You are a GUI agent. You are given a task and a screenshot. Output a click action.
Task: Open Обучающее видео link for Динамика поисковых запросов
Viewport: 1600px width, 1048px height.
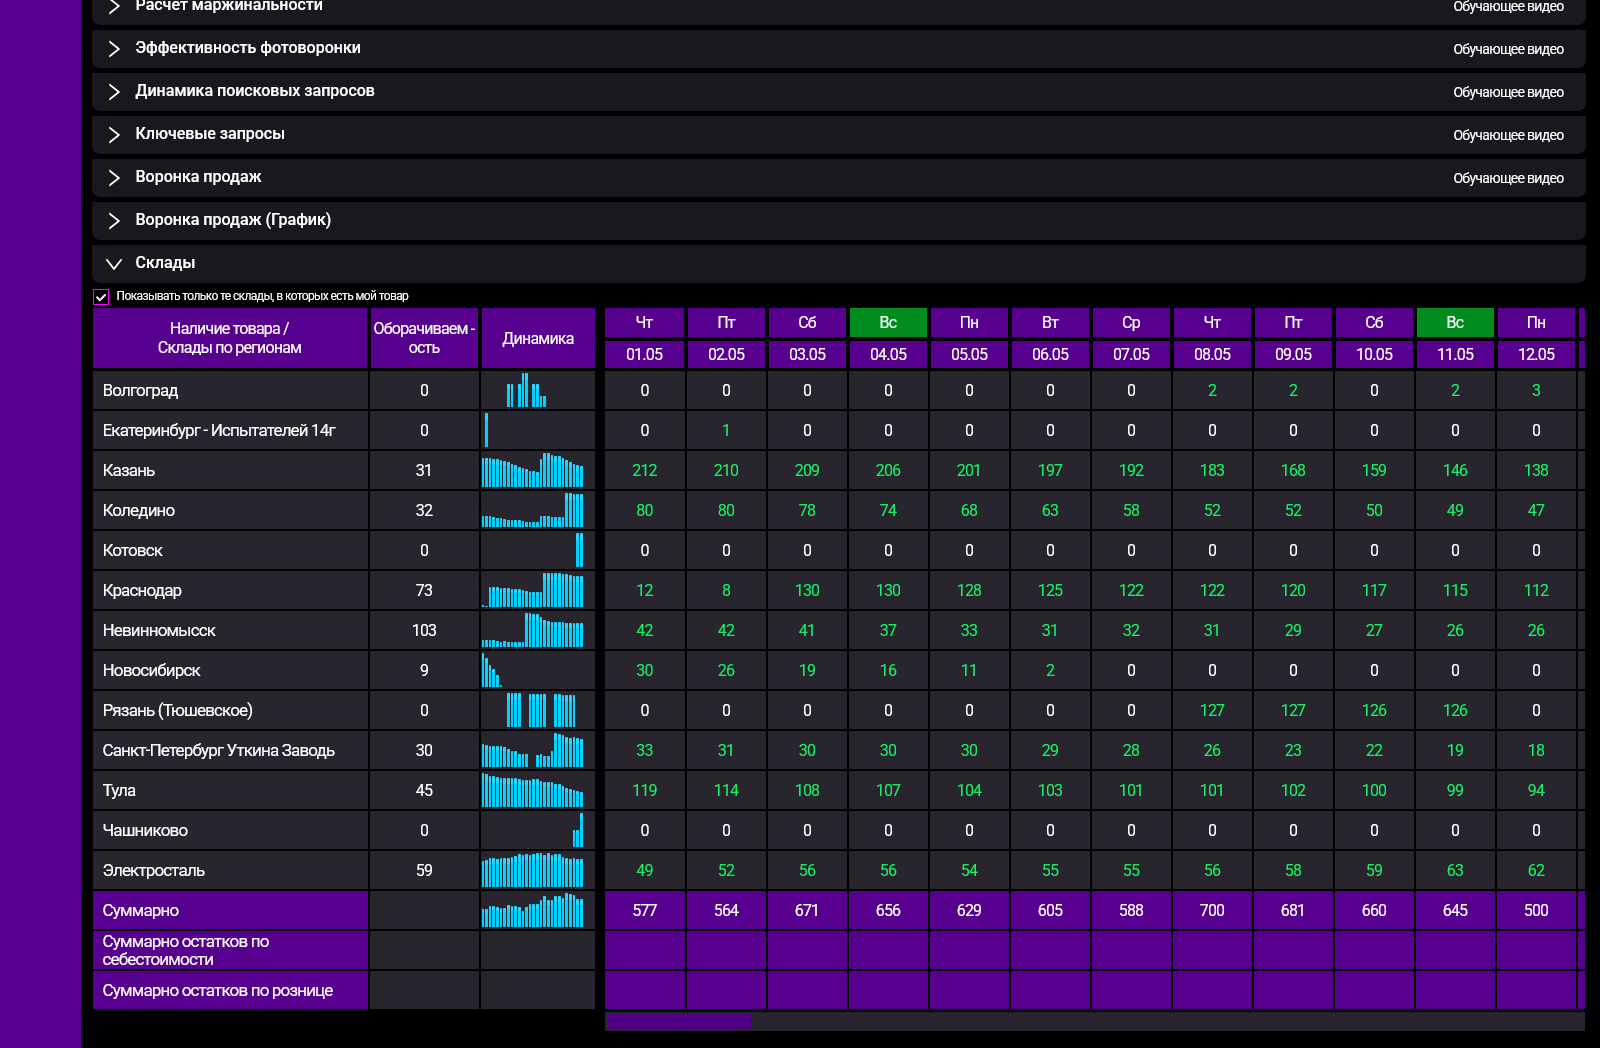click(1508, 92)
